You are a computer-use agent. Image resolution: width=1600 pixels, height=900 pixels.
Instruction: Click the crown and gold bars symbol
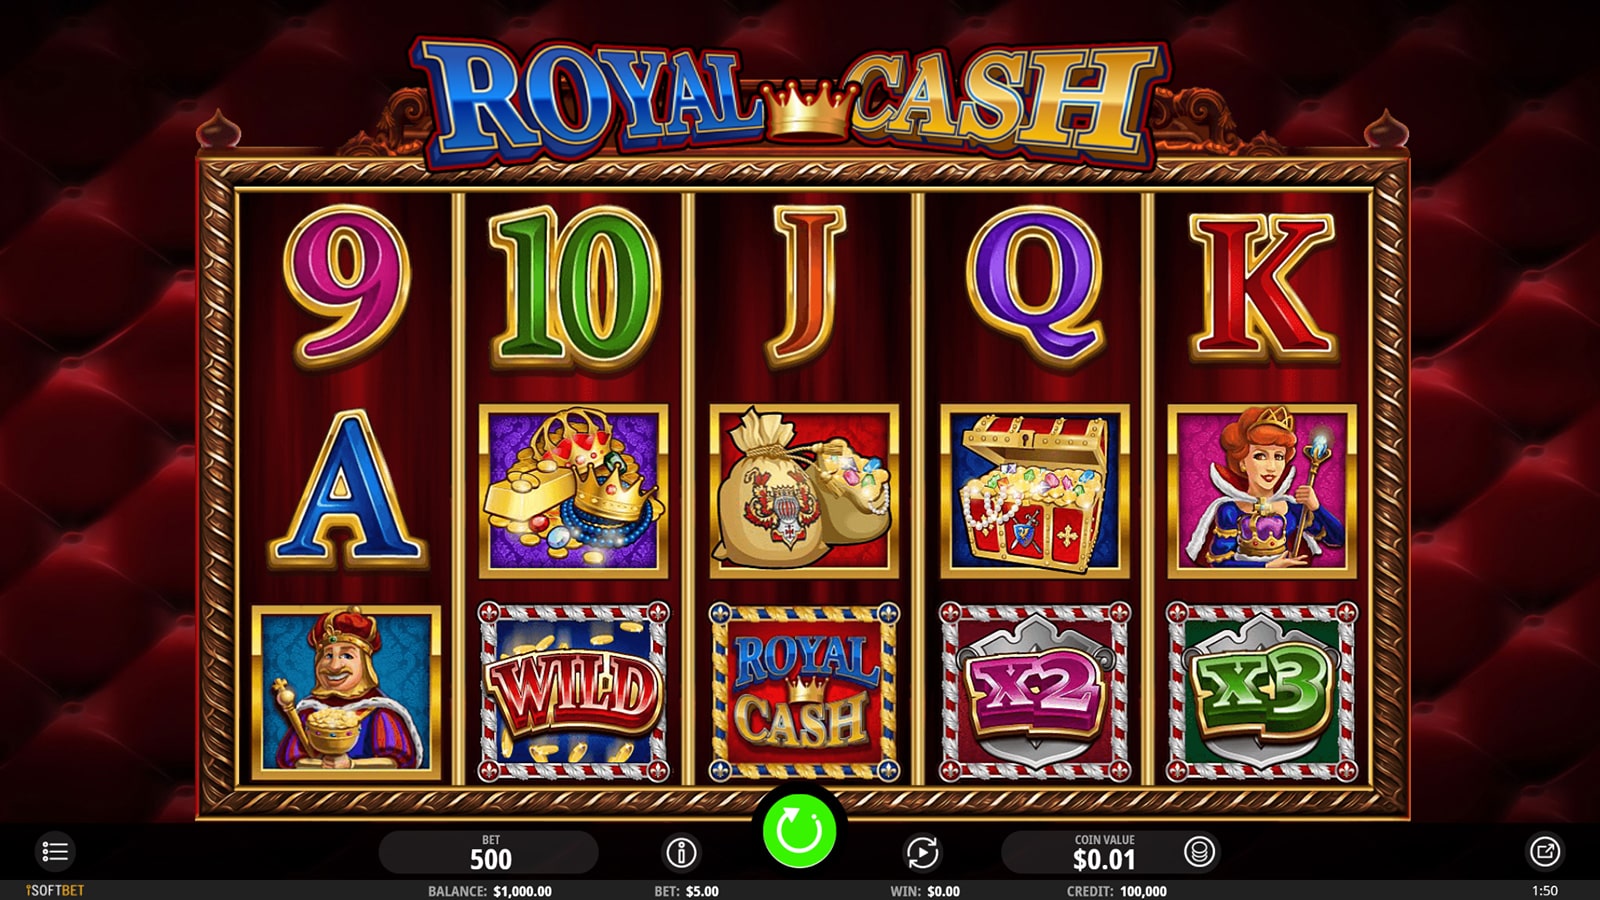(x=573, y=492)
